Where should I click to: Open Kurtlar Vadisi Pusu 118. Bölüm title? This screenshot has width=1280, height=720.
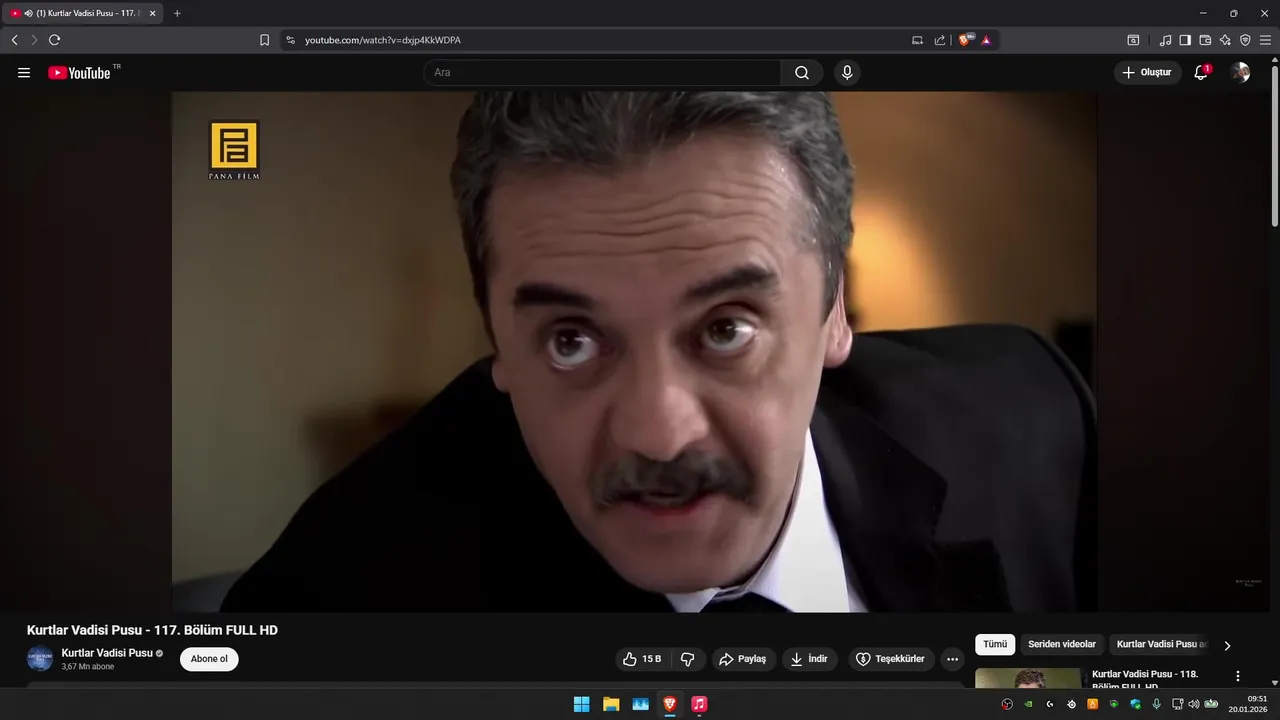point(1145,679)
